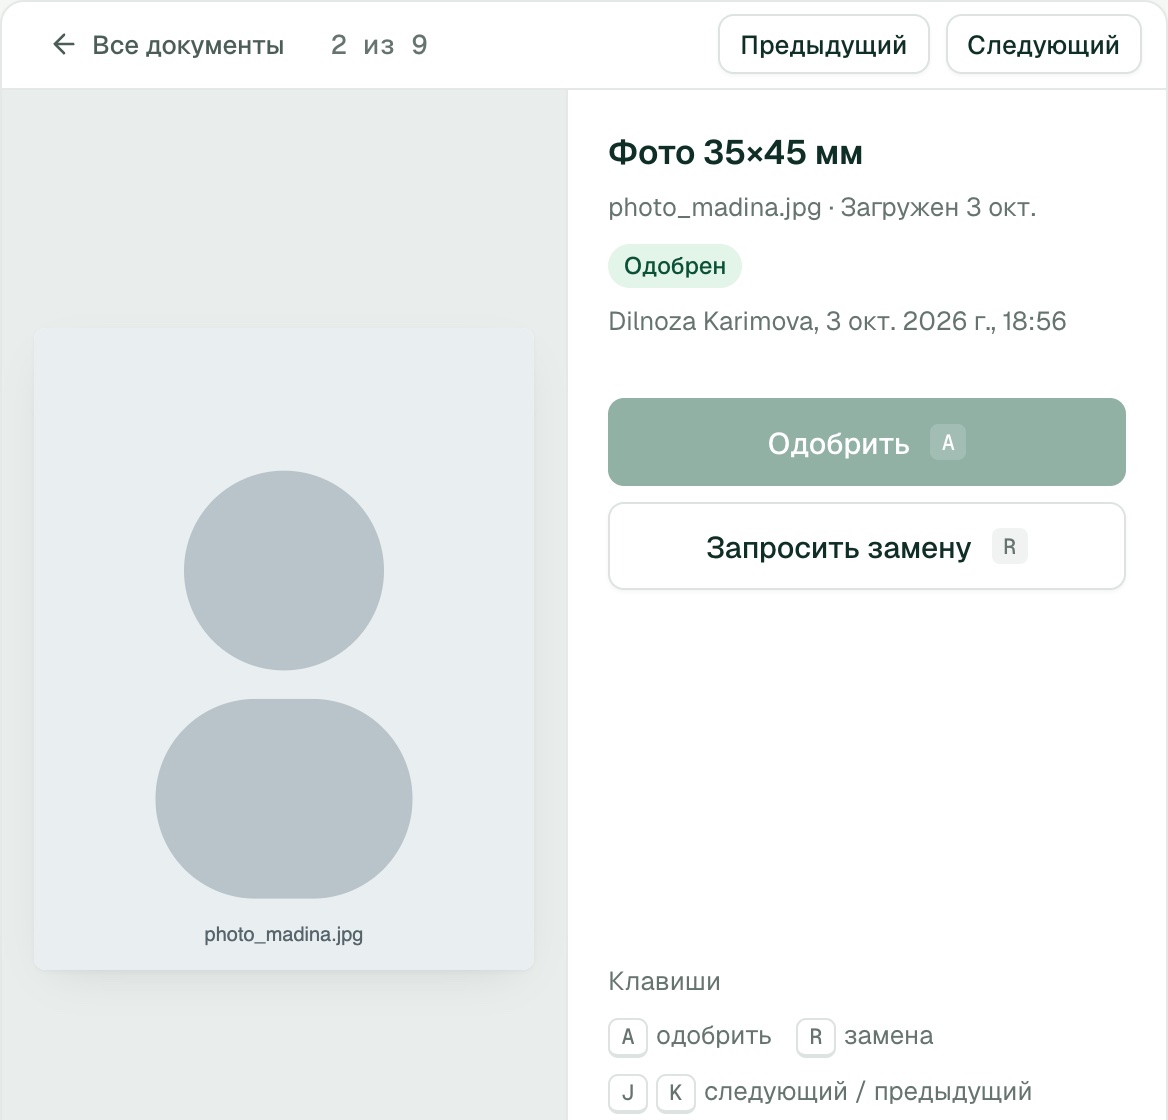Viewport: 1168px width, 1120px height.
Task: Click Запросить замену button
Action: 866,547
